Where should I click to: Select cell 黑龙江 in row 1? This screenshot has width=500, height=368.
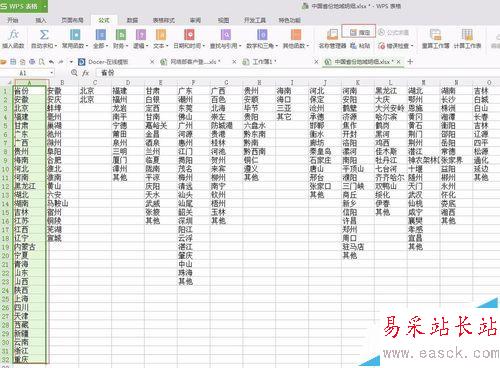pyautogui.click(x=391, y=91)
